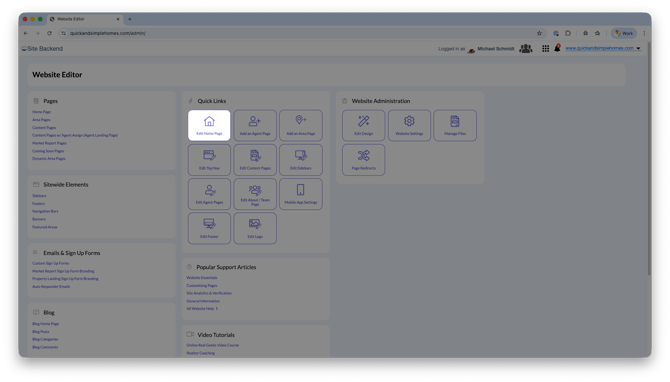Click the Site Backend header label
Screen dimensions: 670x382
[x=45, y=49]
